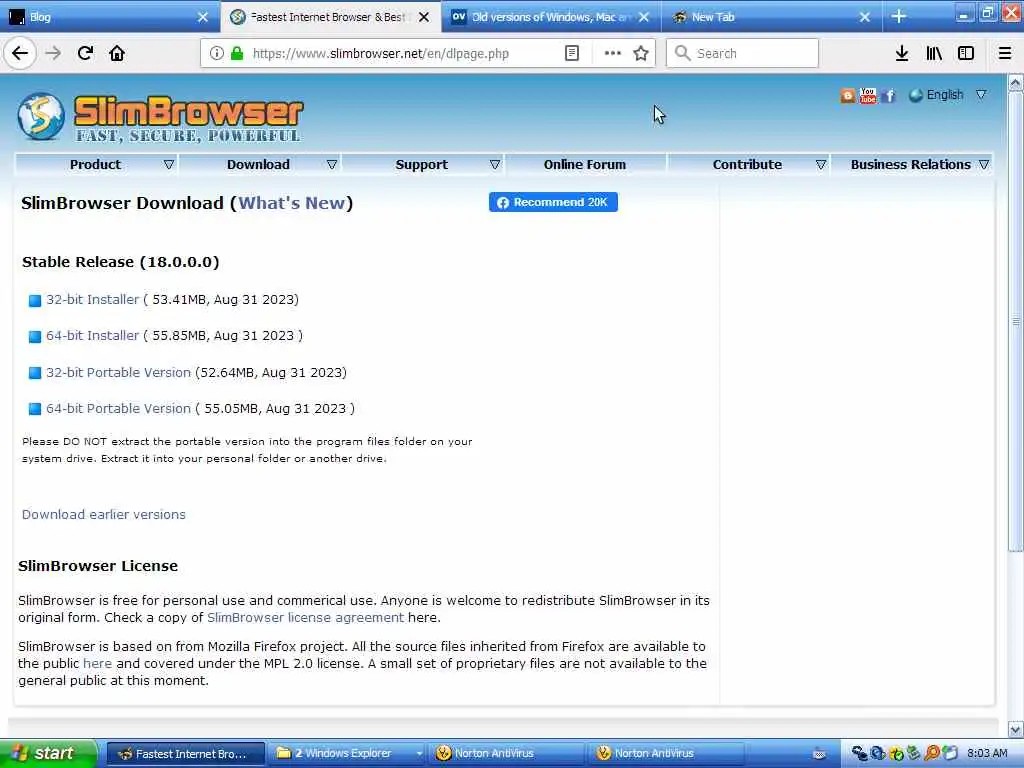Expand the Support menu arrow
This screenshot has width=1024, height=768.
click(x=495, y=165)
